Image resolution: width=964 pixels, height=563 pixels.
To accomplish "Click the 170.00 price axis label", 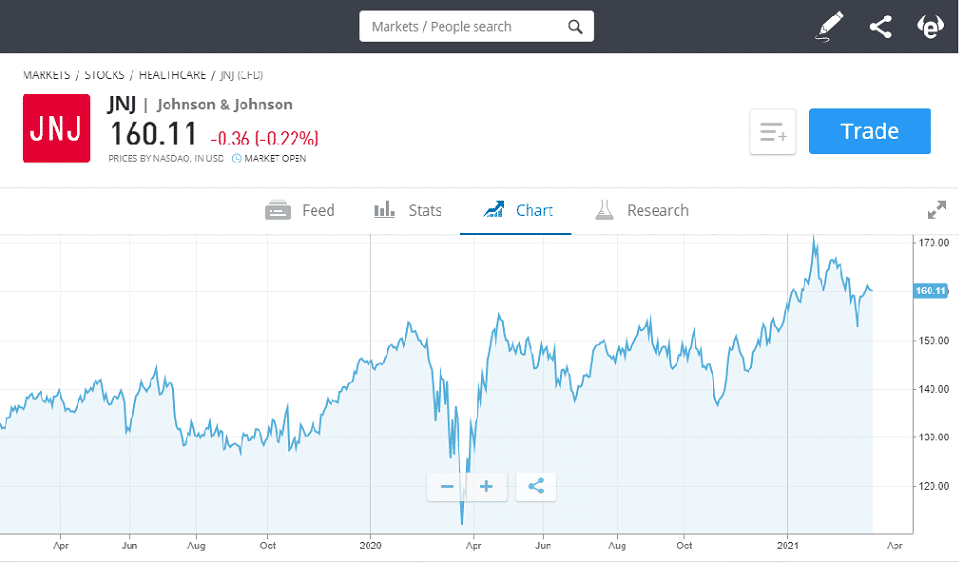I will point(933,243).
